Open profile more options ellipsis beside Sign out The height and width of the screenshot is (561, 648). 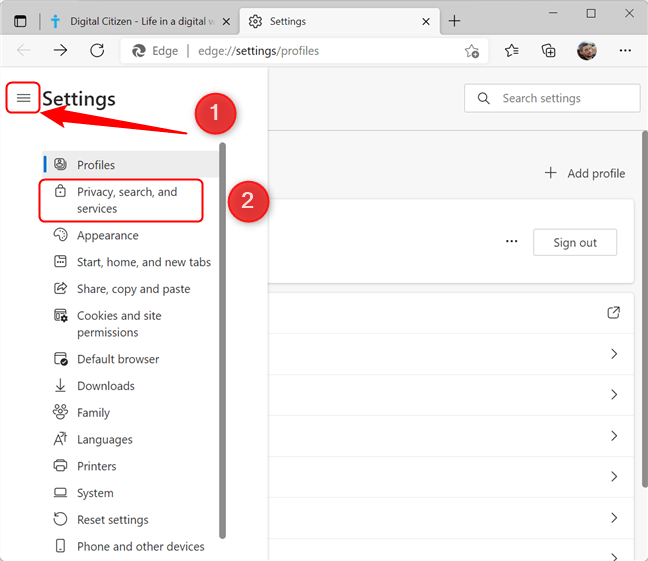(512, 241)
